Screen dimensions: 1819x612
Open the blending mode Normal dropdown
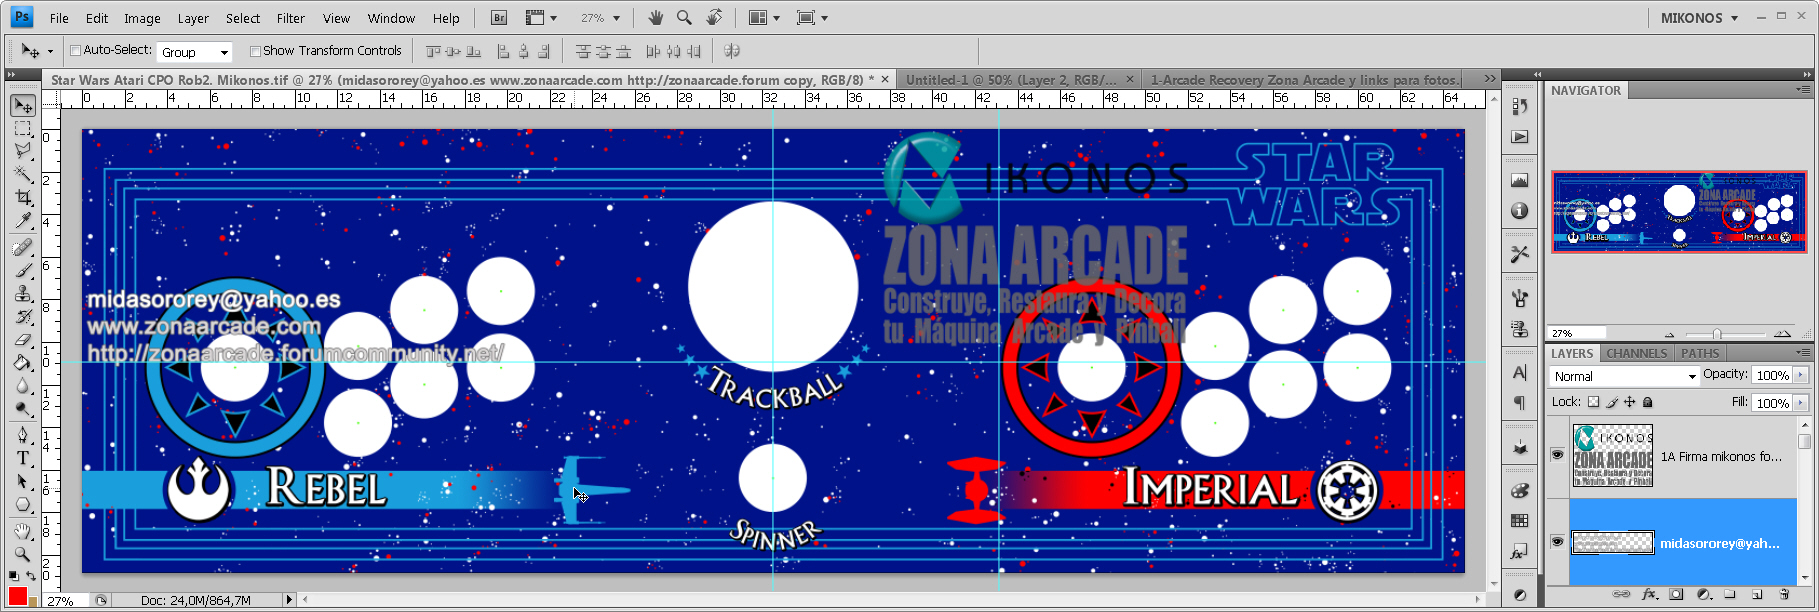click(x=1625, y=376)
